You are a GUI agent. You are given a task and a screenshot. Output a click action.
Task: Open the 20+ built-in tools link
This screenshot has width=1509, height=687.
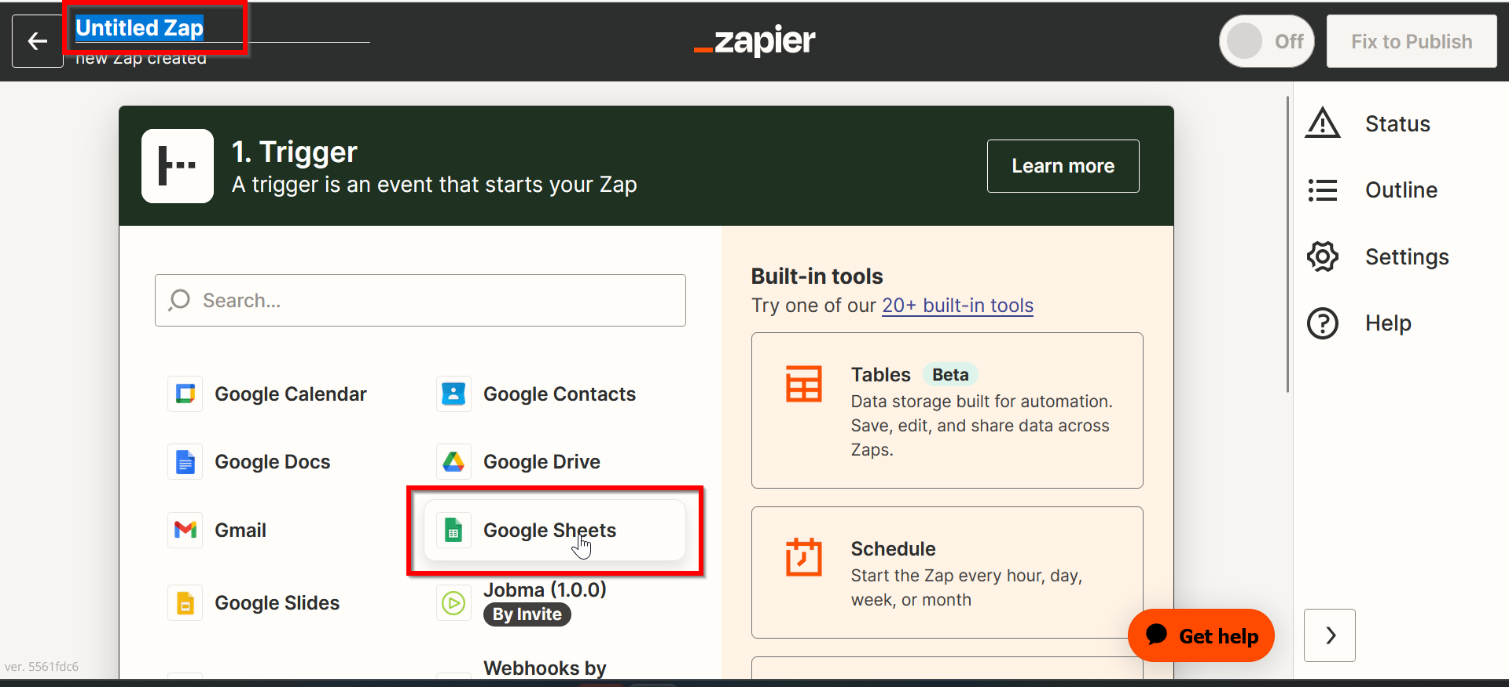tap(958, 306)
